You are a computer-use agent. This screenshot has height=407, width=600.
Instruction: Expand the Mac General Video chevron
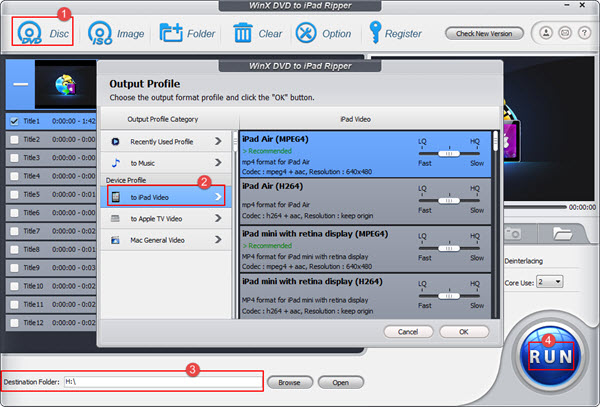click(218, 240)
